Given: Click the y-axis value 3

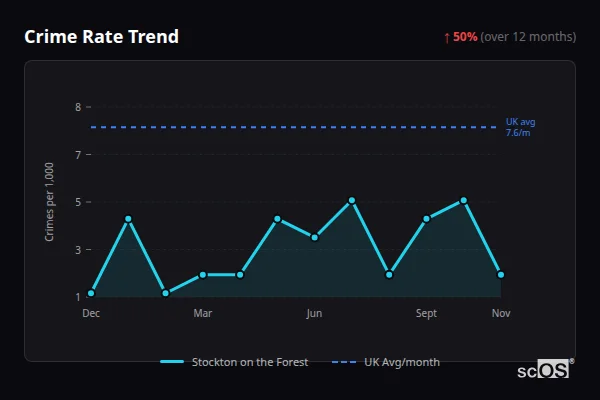Looking at the screenshot, I should (x=78, y=250).
